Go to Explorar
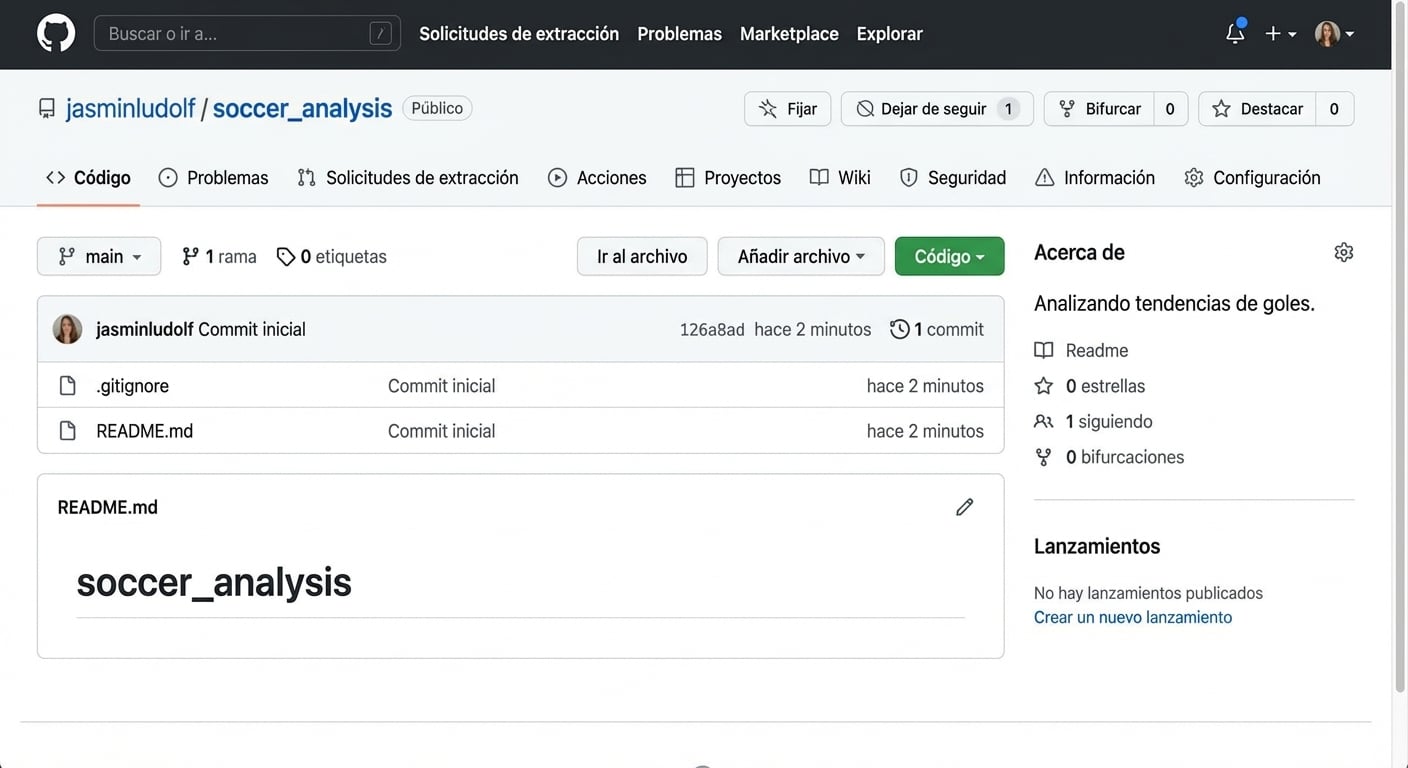Image resolution: width=1408 pixels, height=768 pixels. click(x=889, y=34)
